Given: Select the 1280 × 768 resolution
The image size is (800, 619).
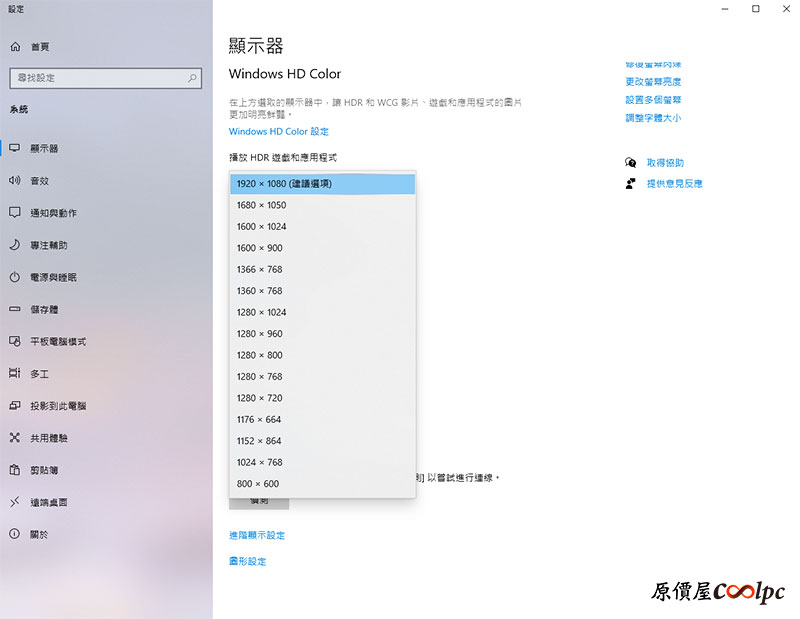Looking at the screenshot, I should click(x=322, y=377).
